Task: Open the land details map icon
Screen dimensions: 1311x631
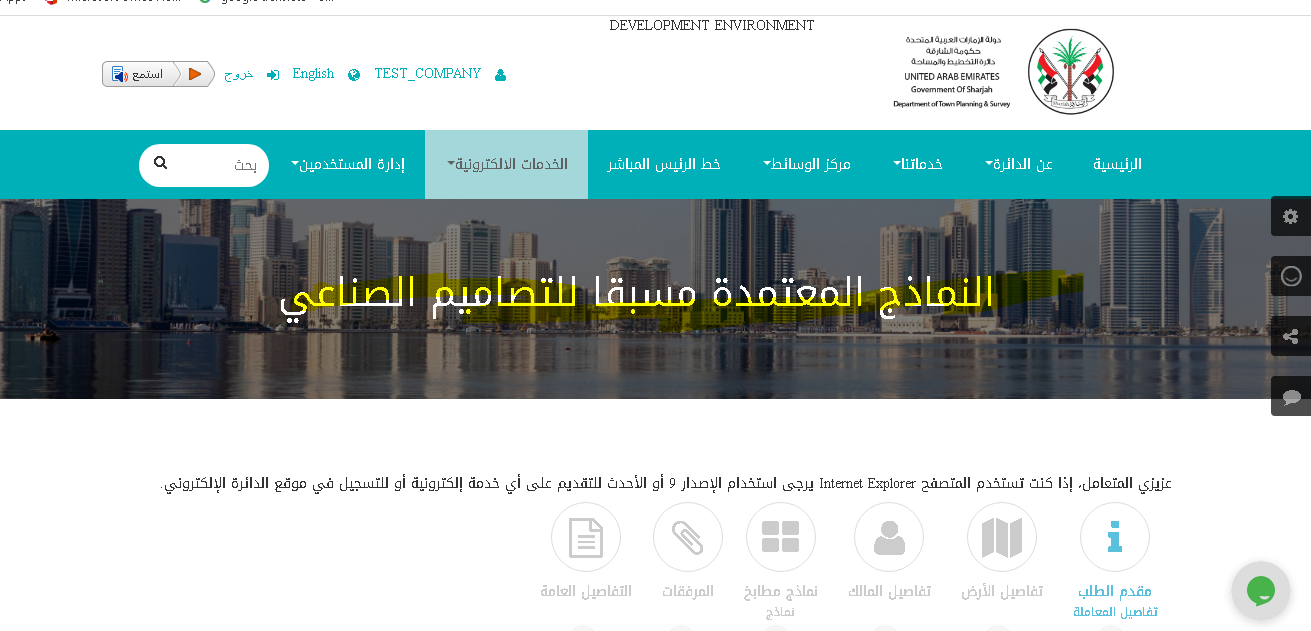Action: tap(1002, 537)
